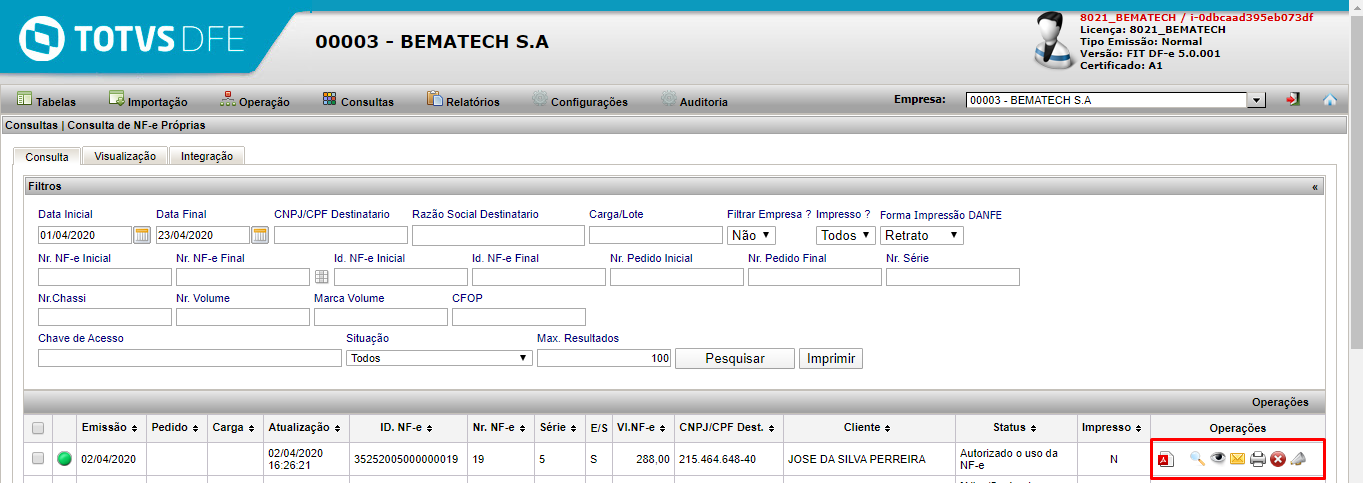Go to the home page via the house icon
1363x483 pixels.
[x=1330, y=100]
